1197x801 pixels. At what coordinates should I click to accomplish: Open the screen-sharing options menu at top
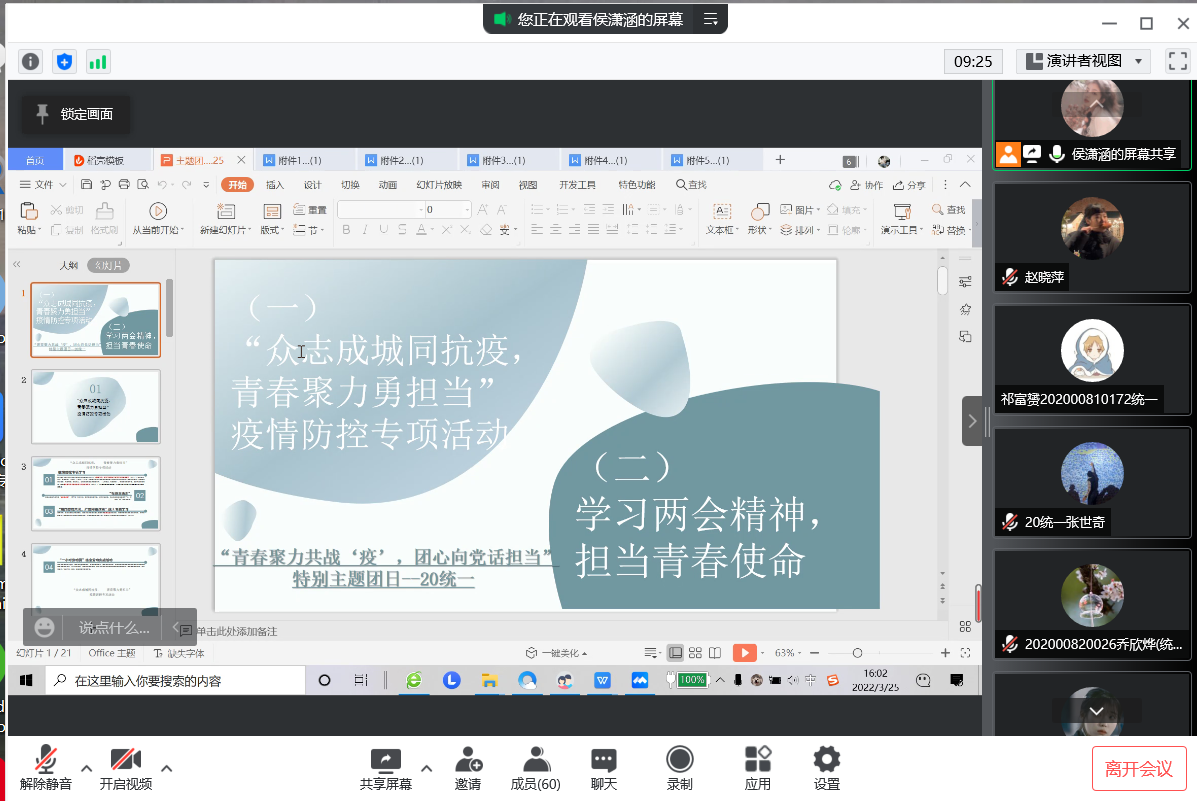(x=711, y=19)
